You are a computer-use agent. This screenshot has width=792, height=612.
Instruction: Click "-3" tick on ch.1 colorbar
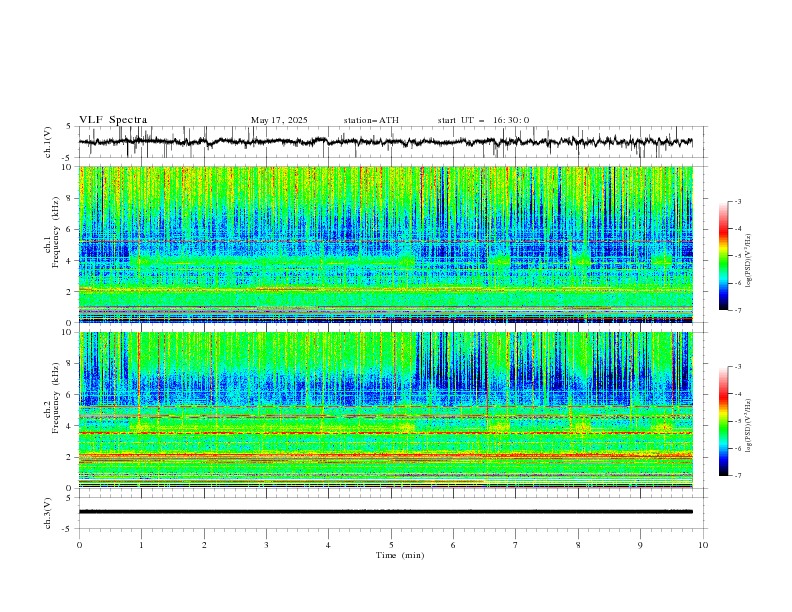pos(738,202)
